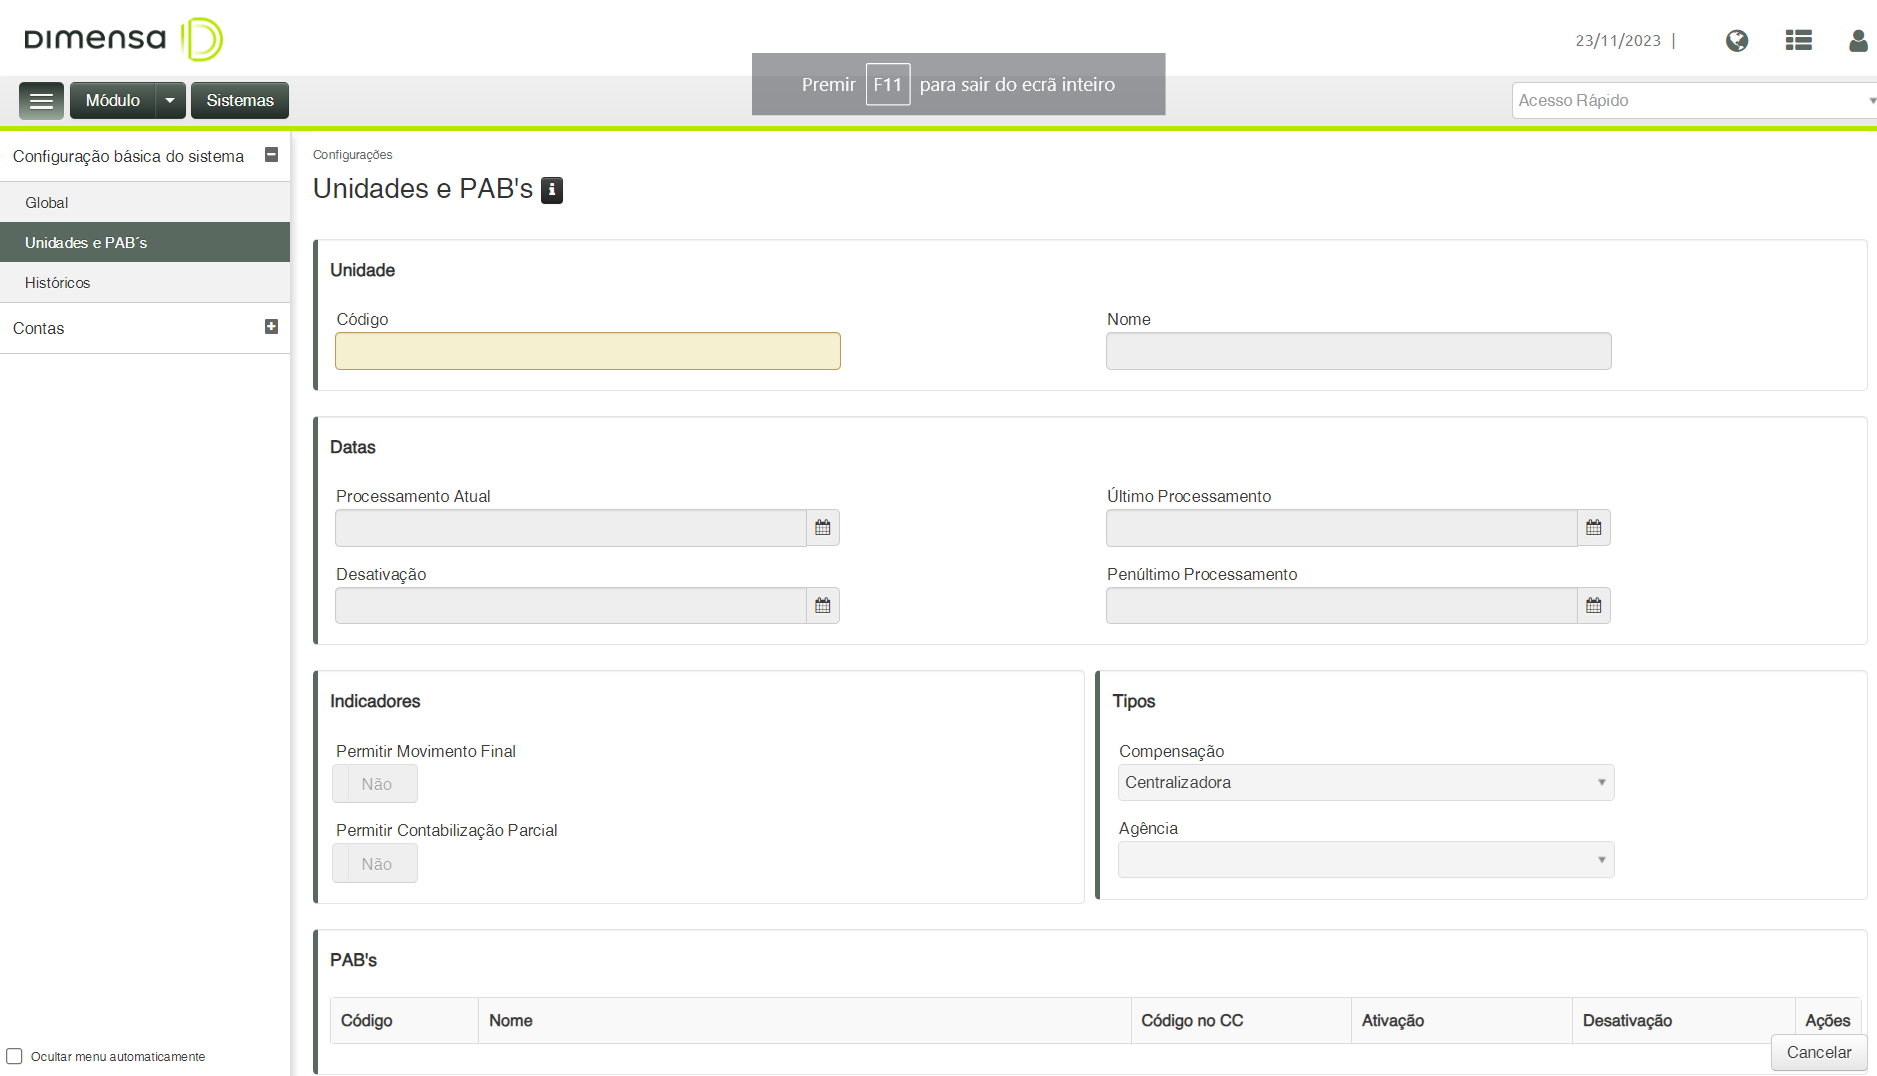Check Ocultar menu automaticamente checkbox
The image size is (1877, 1076).
point(15,1056)
